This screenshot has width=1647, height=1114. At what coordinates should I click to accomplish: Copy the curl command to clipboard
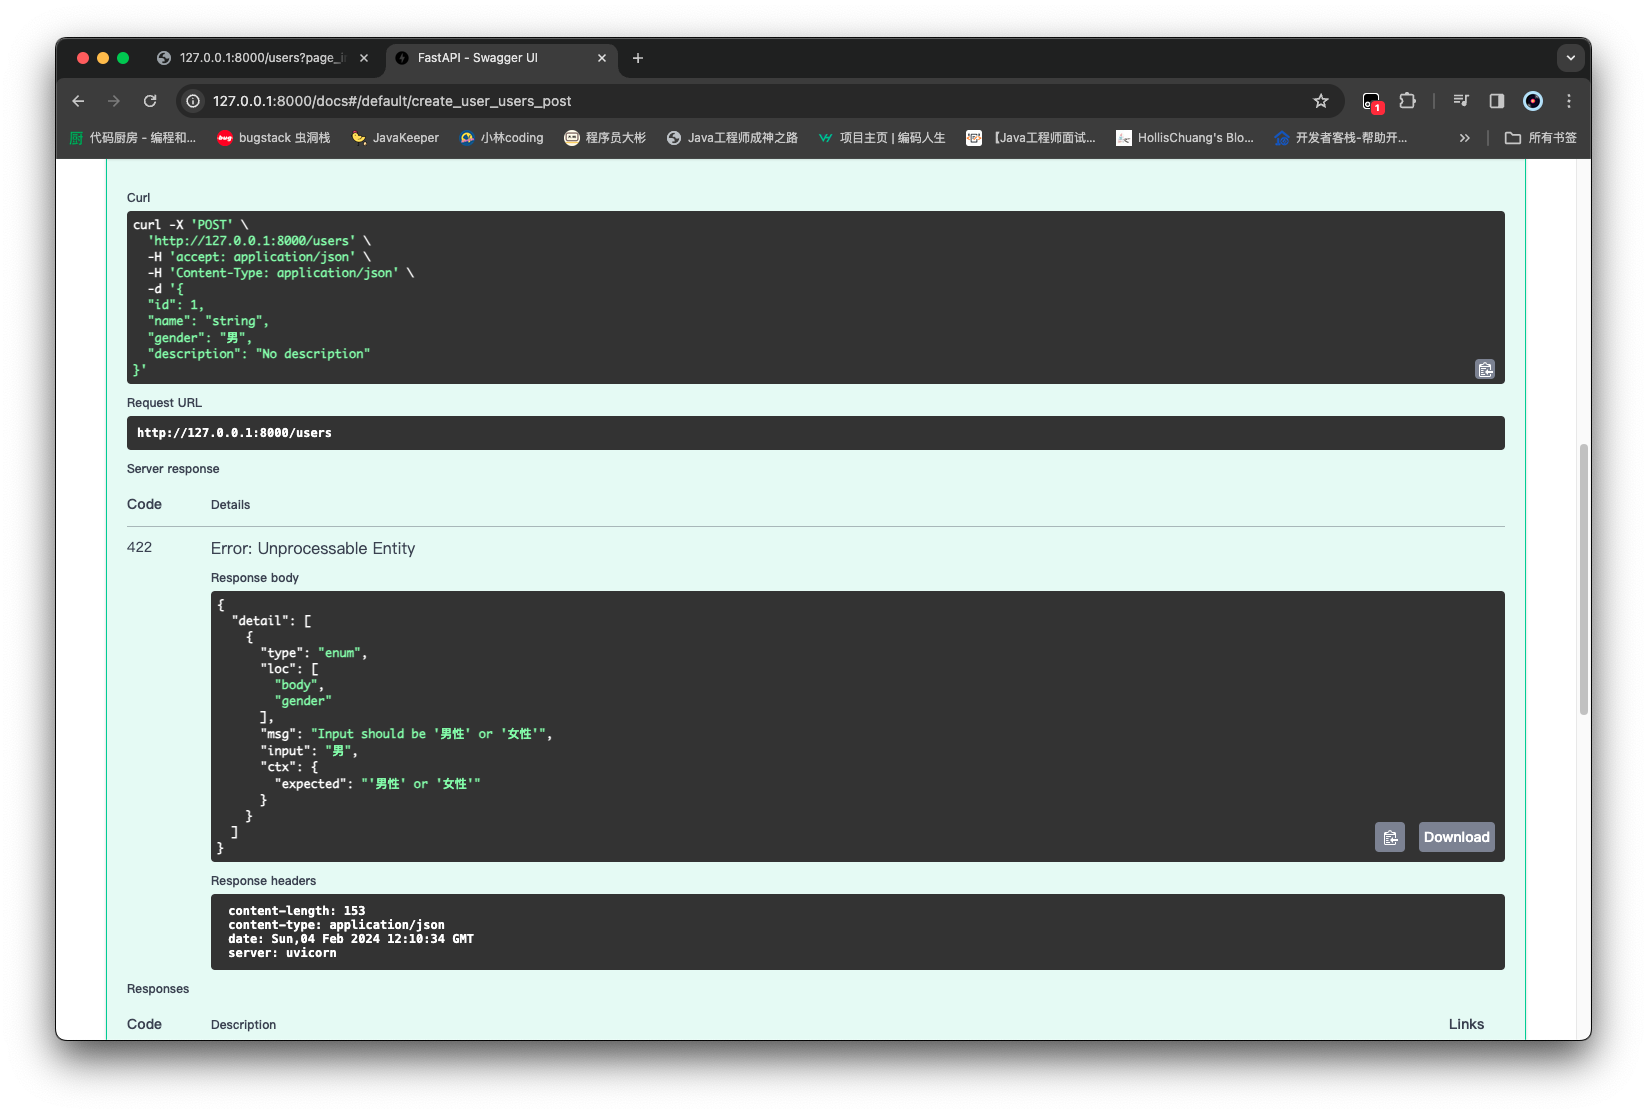click(x=1485, y=369)
